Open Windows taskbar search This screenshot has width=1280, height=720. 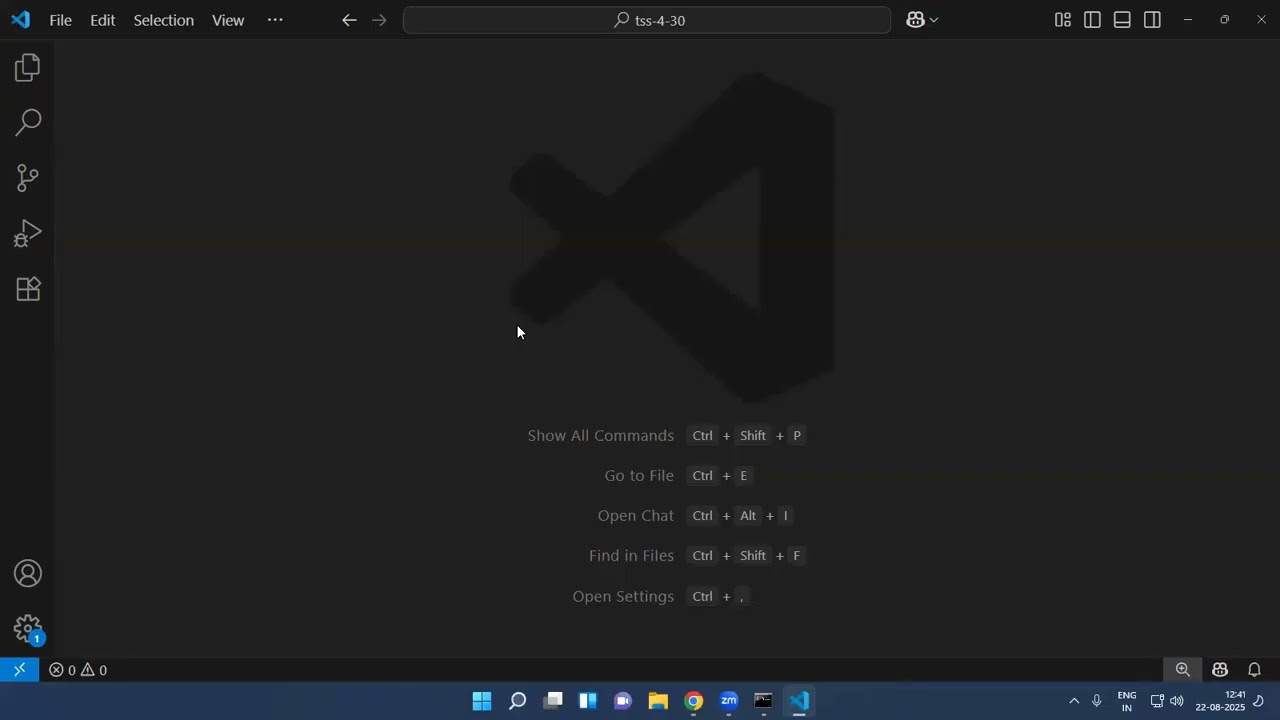pos(517,701)
